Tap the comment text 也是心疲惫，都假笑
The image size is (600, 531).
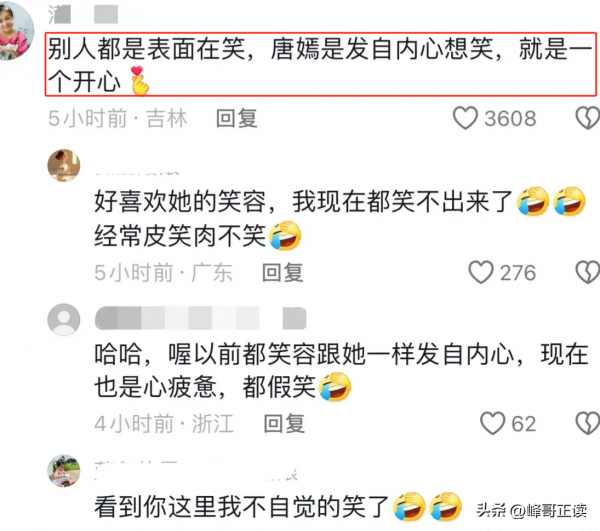tap(205, 386)
